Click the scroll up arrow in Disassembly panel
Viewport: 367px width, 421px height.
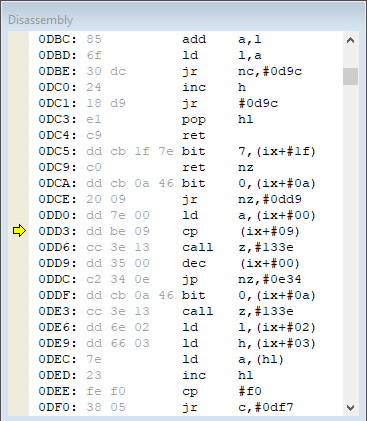click(x=350, y=41)
